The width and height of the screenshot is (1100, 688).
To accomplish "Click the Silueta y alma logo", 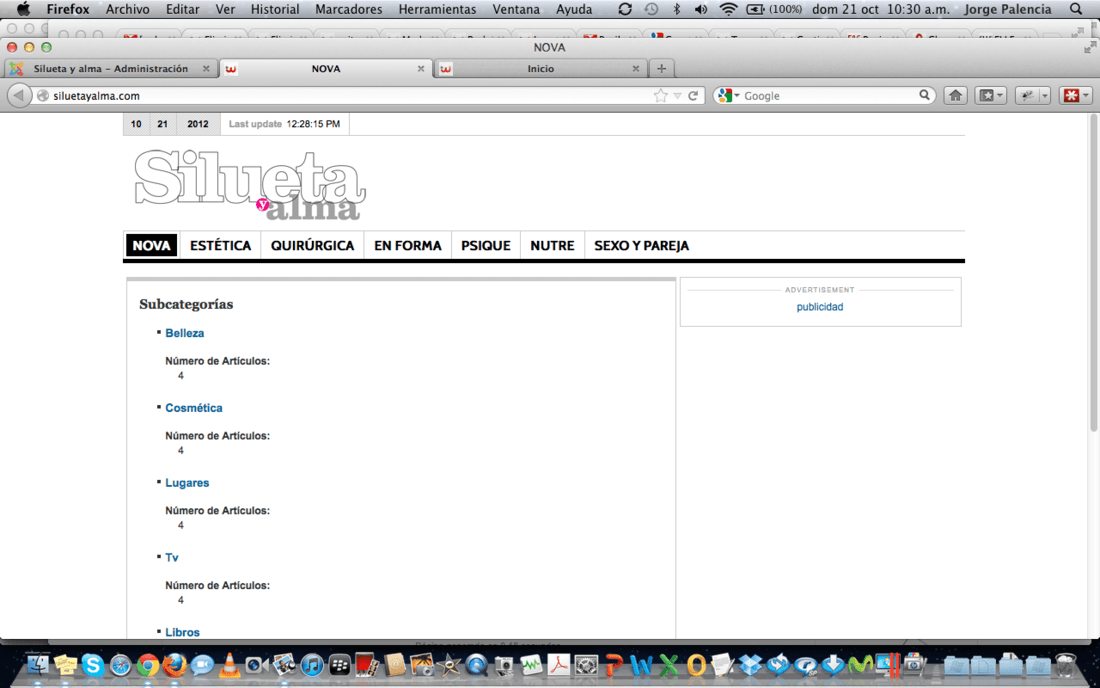I will (250, 185).
